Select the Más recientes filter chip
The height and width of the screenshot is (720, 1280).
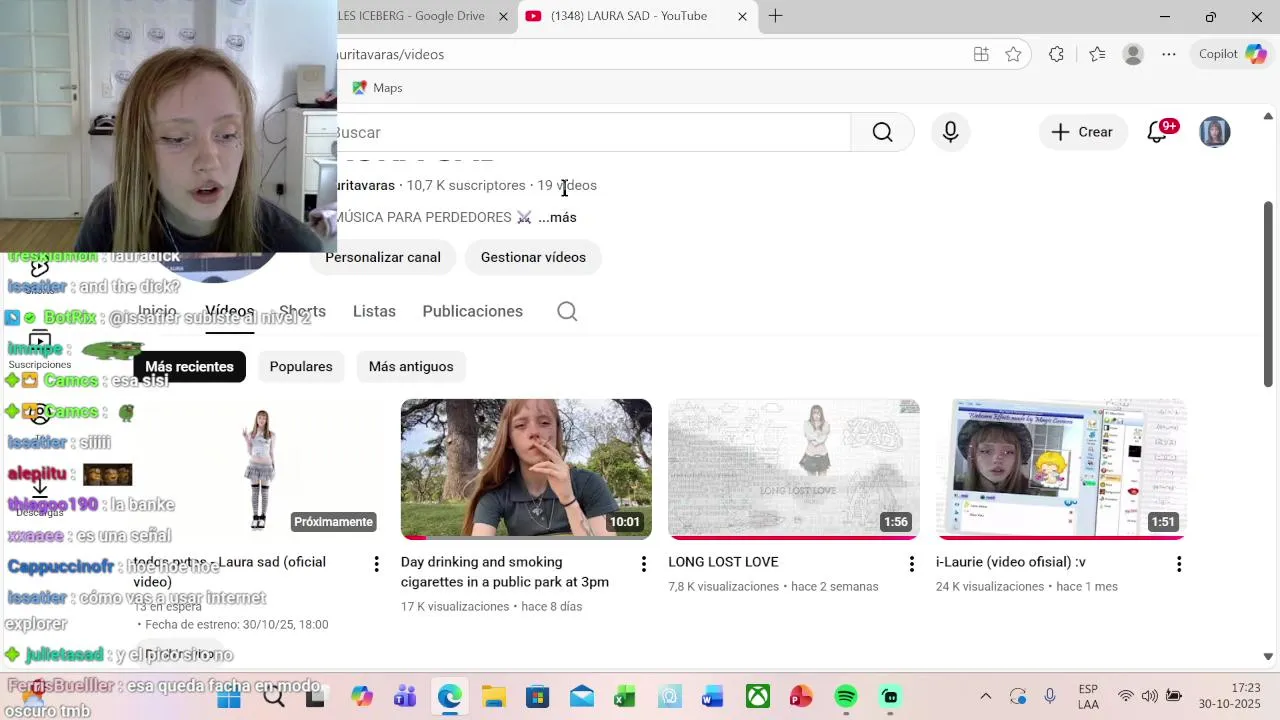189,366
